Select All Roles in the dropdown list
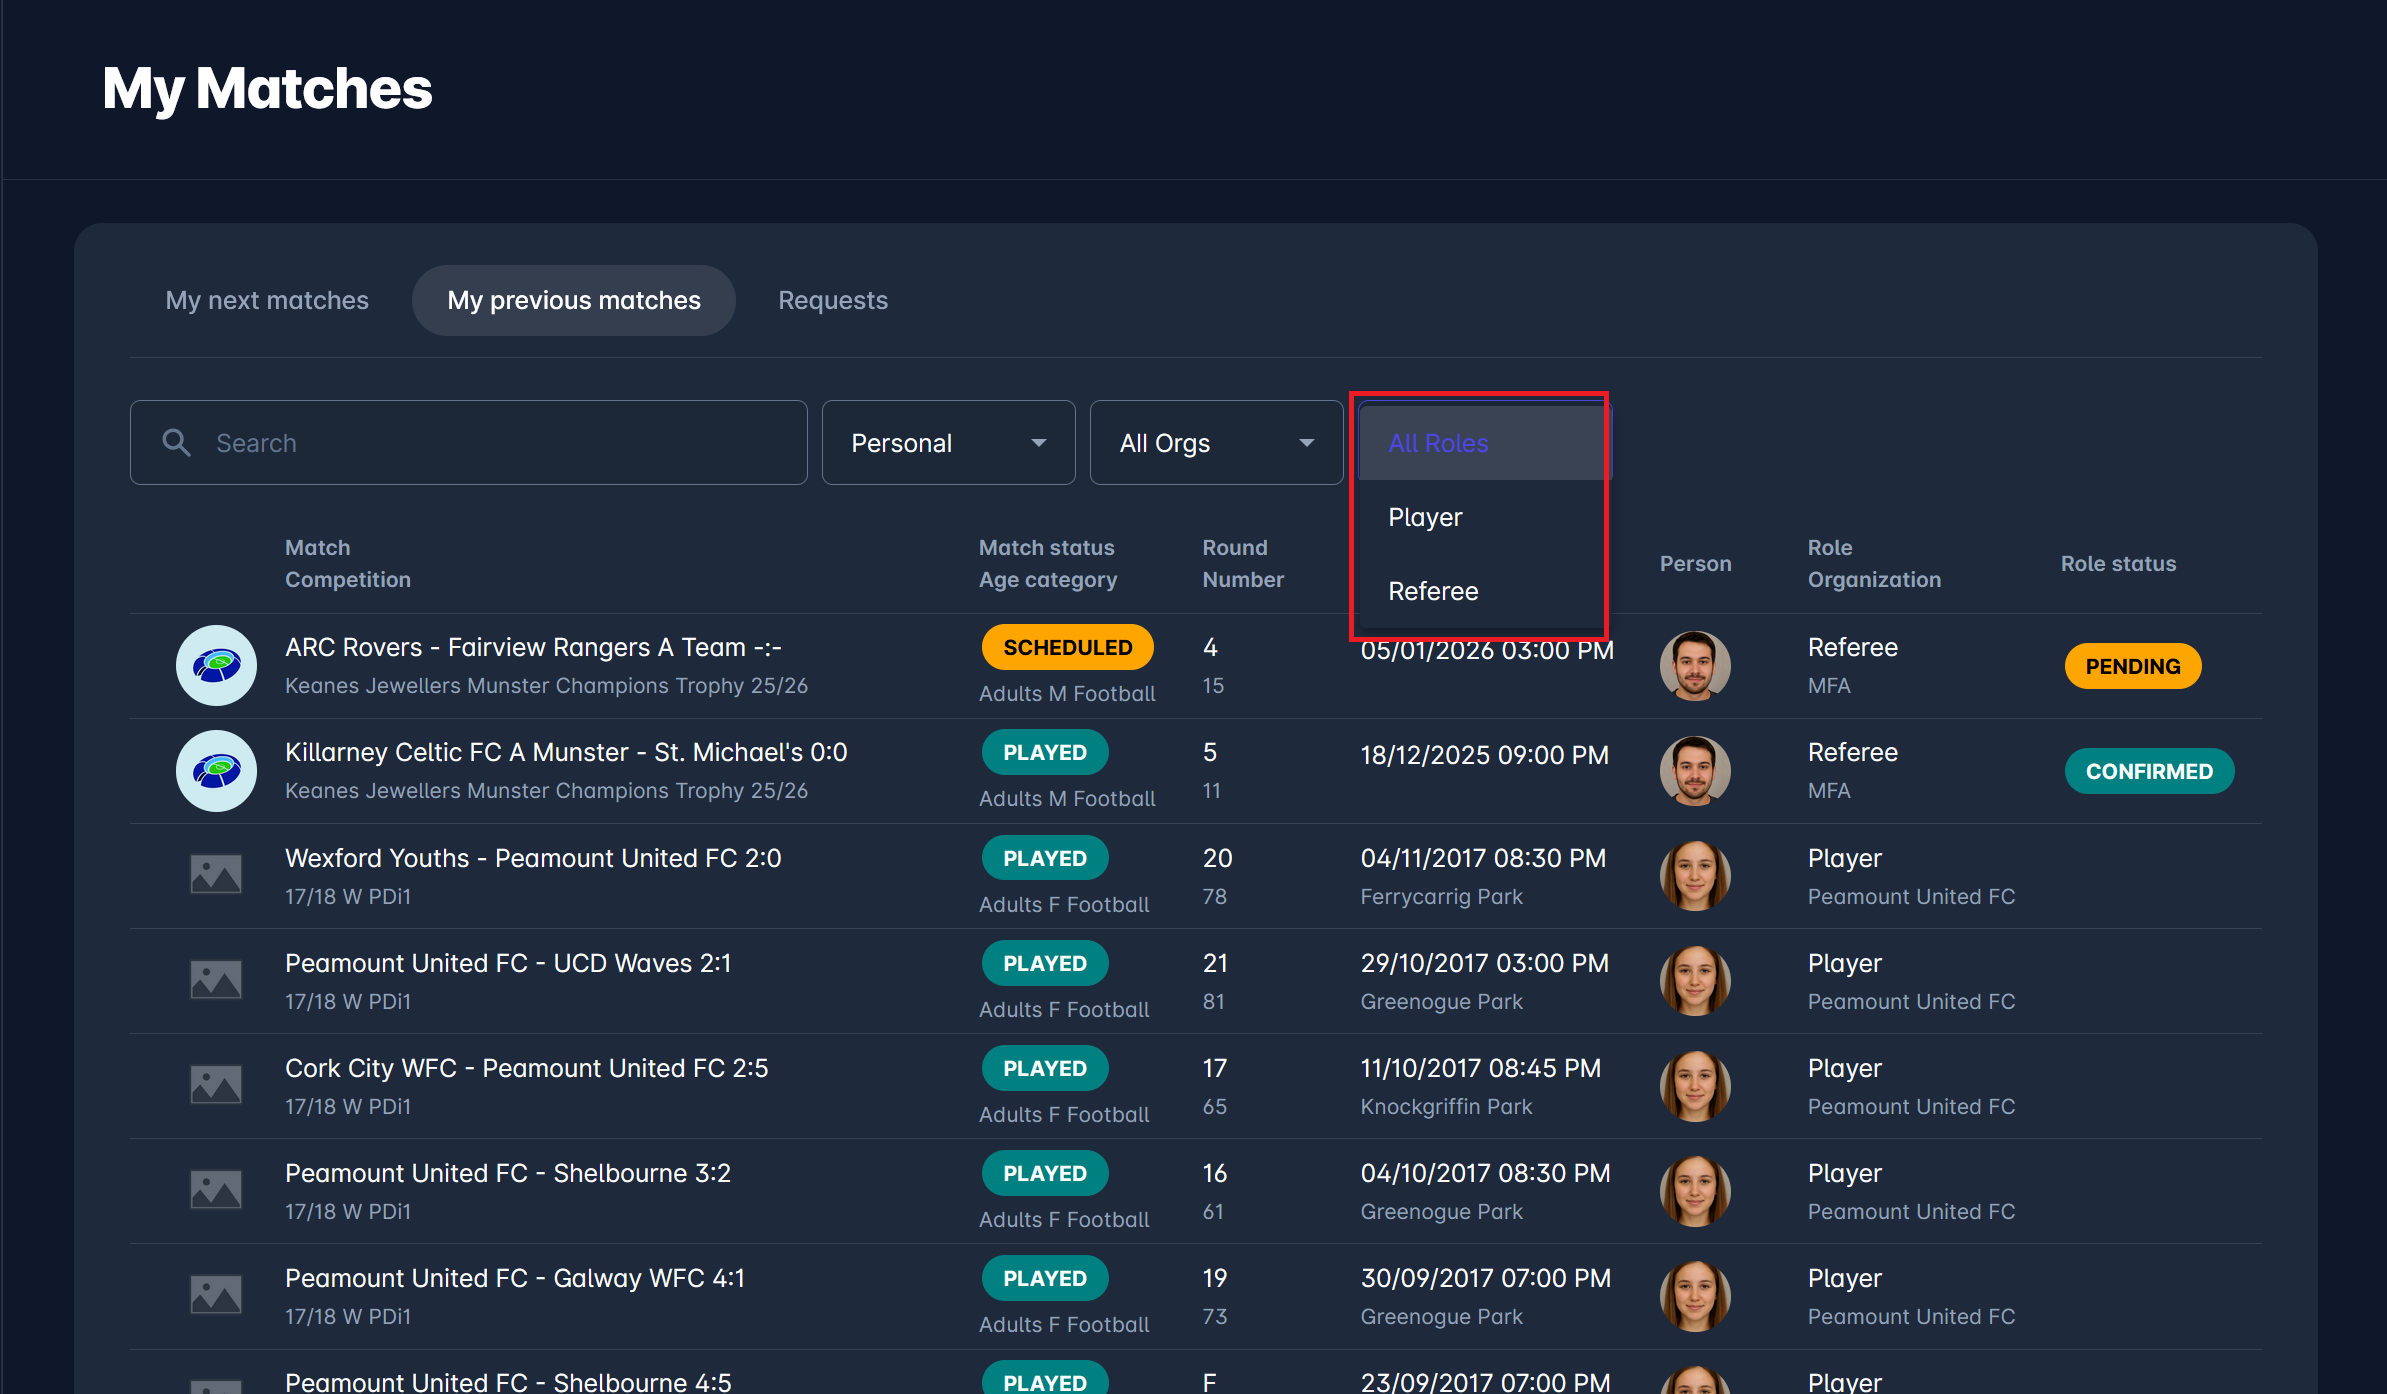The height and width of the screenshot is (1394, 2387). click(1438, 443)
